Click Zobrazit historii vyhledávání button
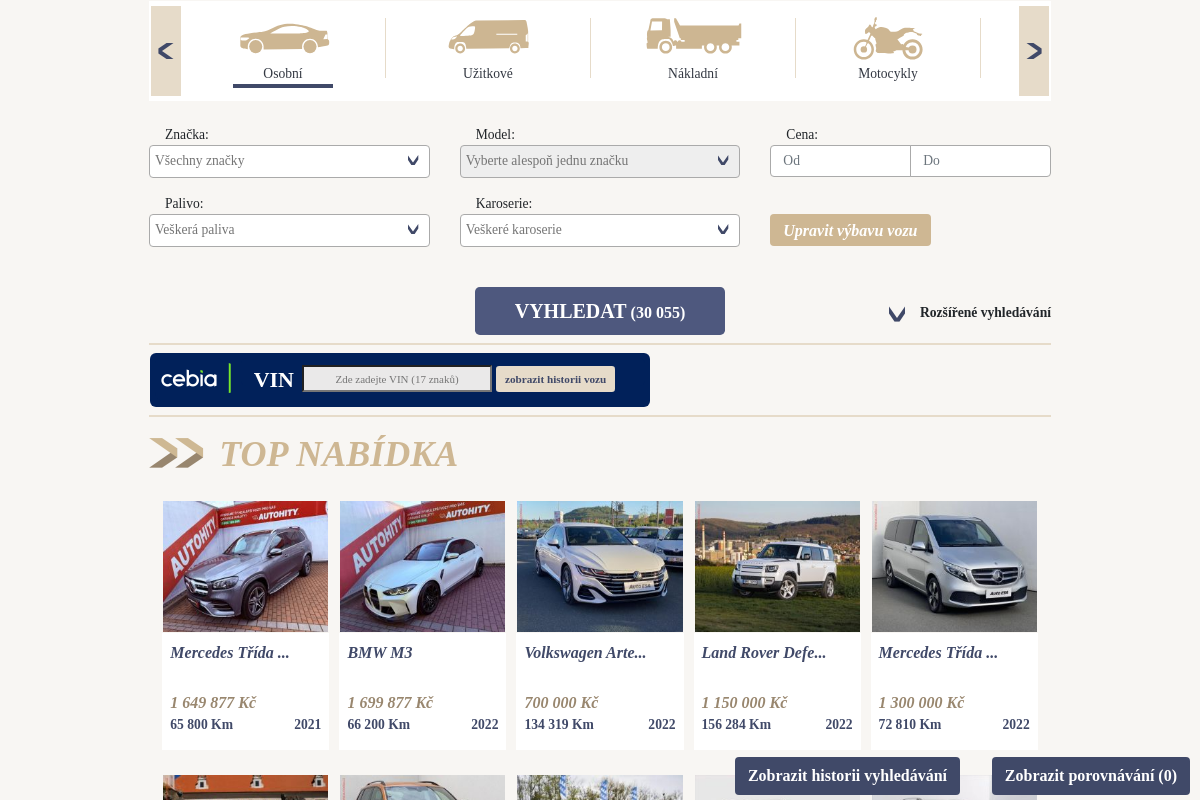This screenshot has width=1200, height=800. pyautogui.click(x=847, y=776)
